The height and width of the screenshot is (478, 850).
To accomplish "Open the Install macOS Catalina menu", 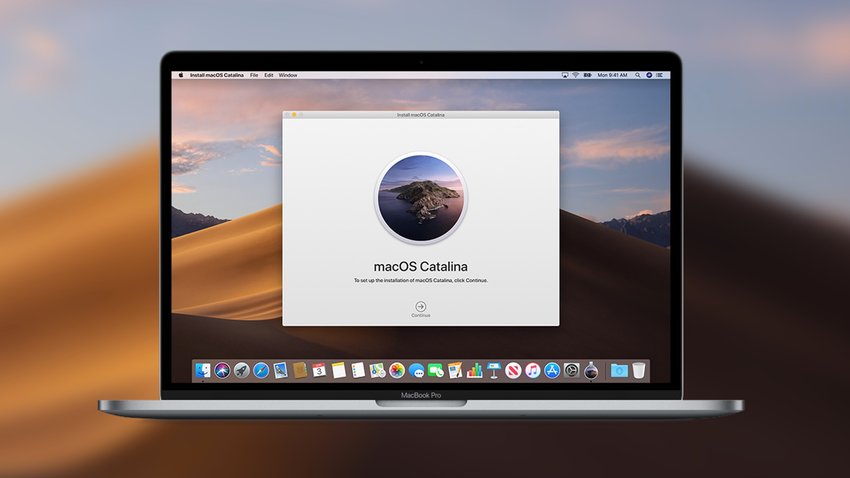I will pyautogui.click(x=216, y=75).
